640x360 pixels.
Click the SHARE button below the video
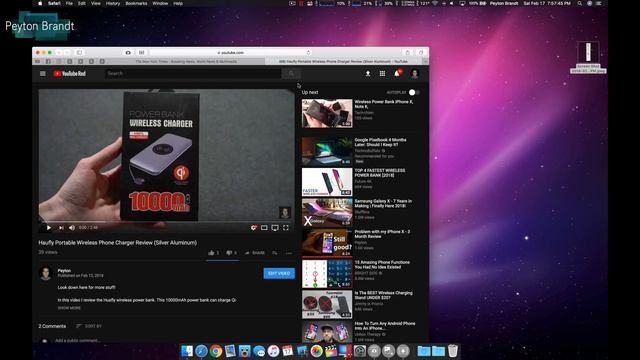[x=254, y=253]
